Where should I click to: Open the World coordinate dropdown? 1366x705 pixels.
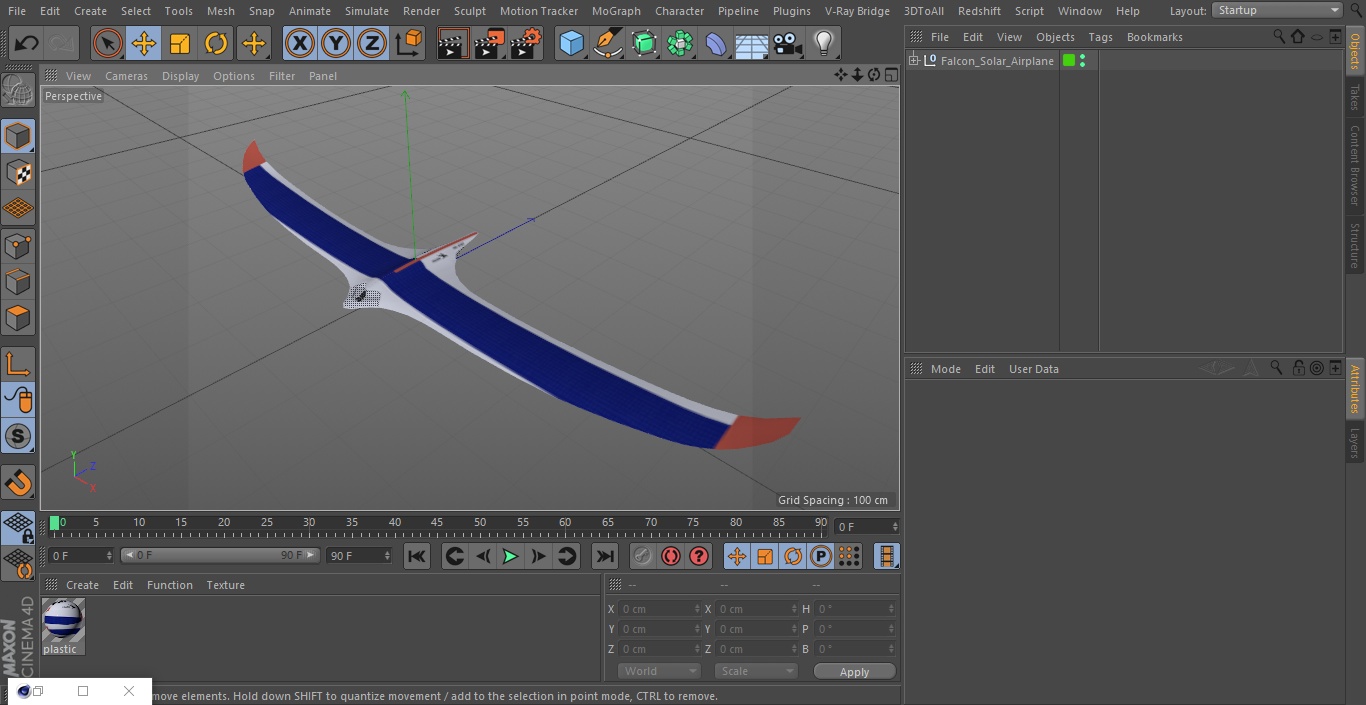coord(658,671)
